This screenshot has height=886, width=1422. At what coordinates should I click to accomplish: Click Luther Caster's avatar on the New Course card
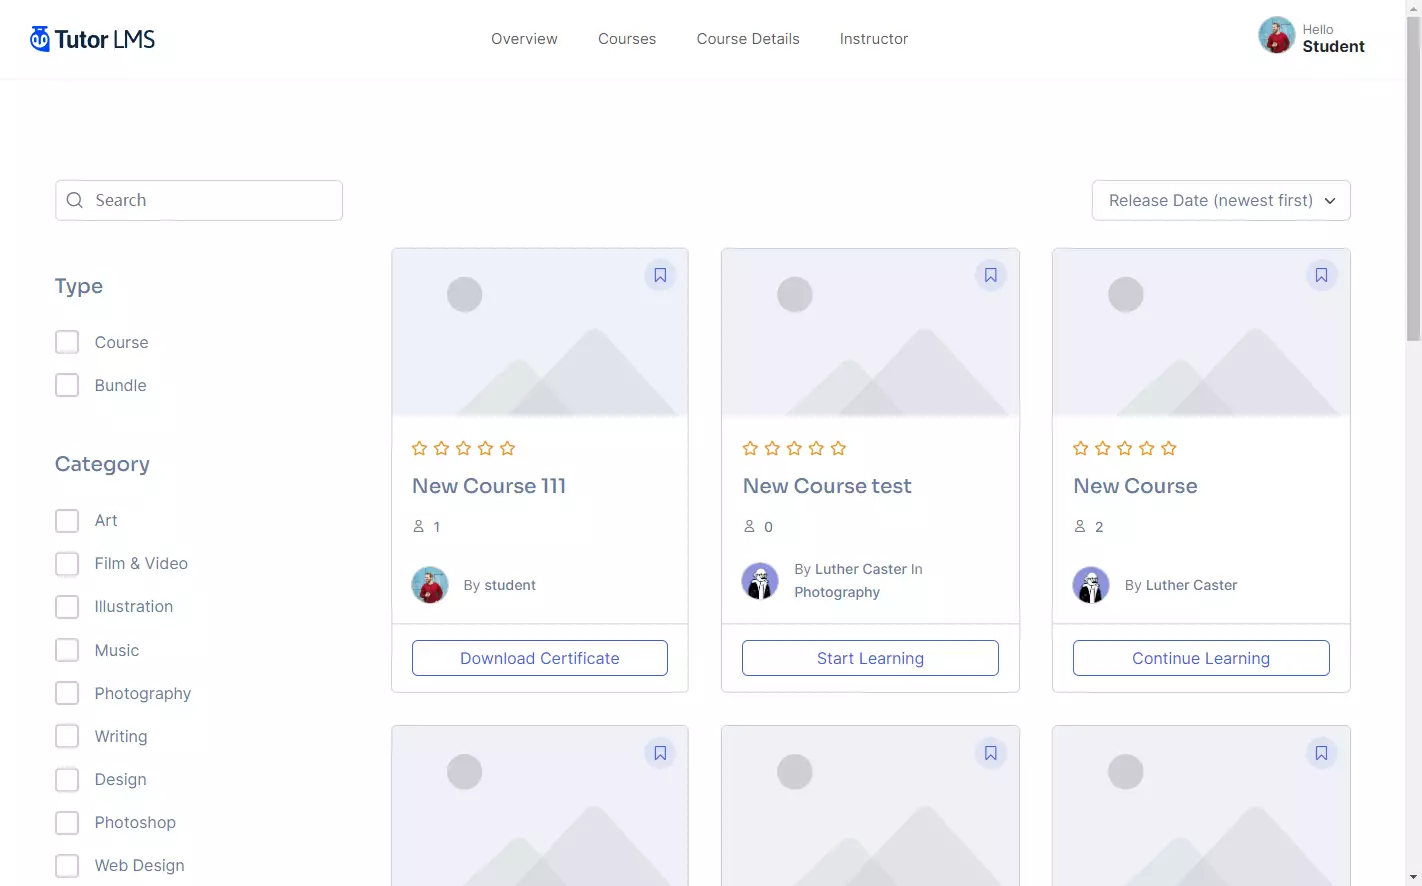1091,585
